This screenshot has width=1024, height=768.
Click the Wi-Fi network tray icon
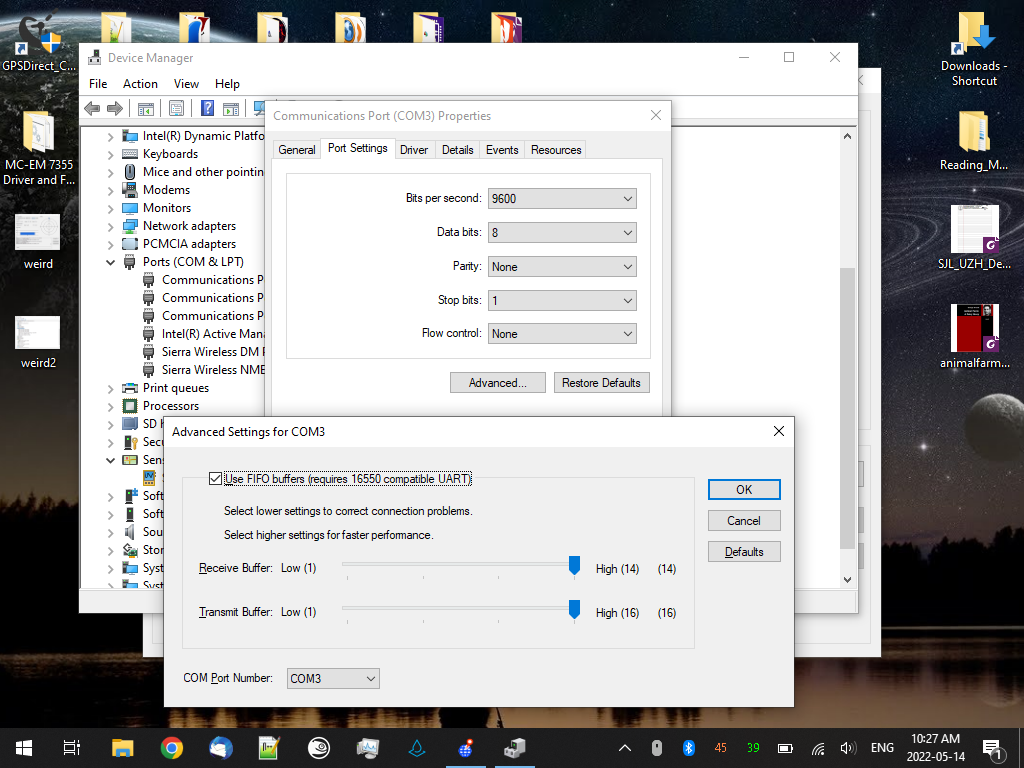[x=818, y=748]
